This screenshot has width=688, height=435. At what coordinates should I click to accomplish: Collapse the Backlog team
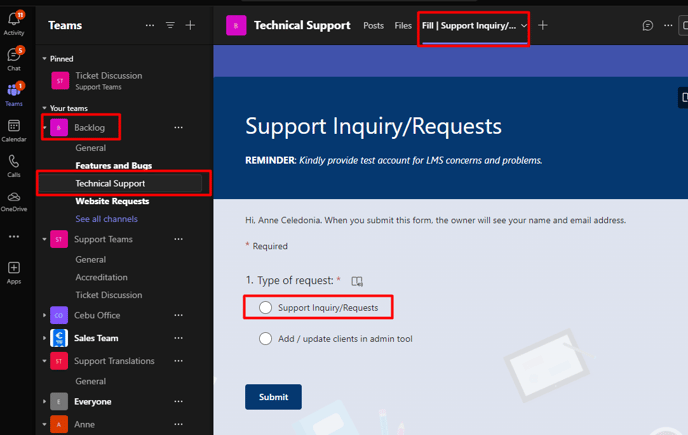coord(45,128)
